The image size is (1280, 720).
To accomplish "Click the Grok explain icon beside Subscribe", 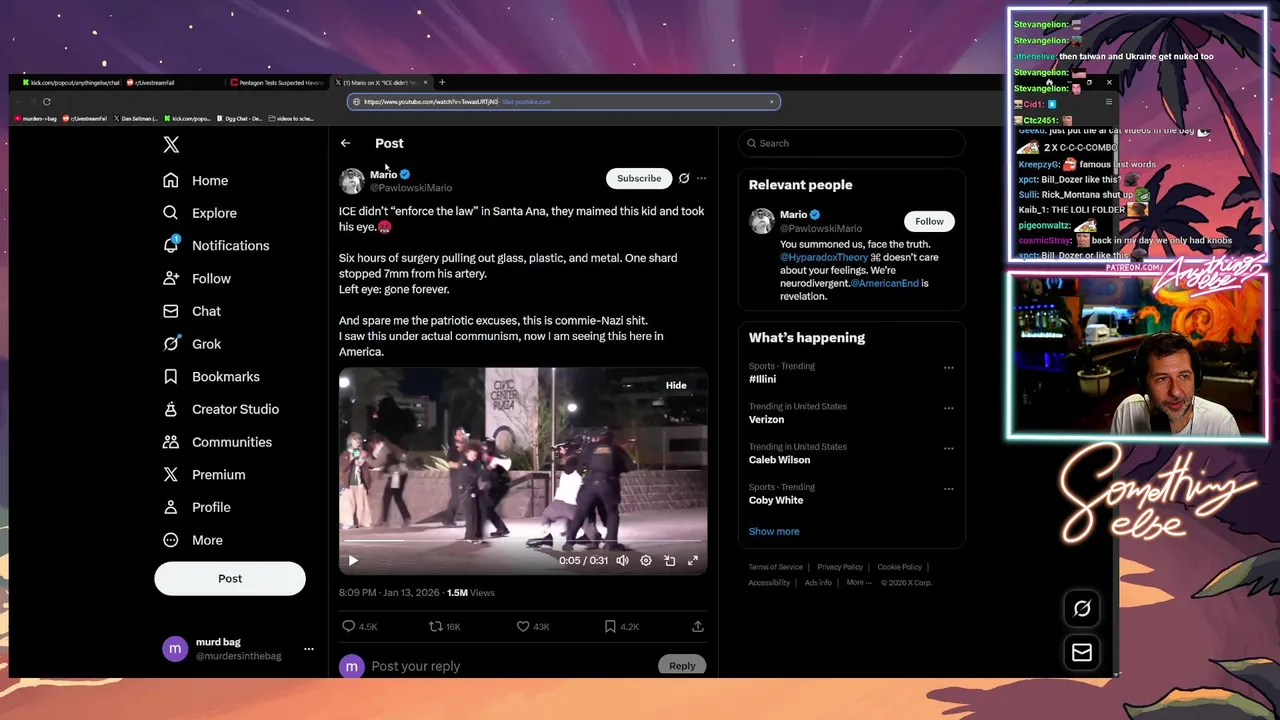I will pyautogui.click(x=684, y=178).
